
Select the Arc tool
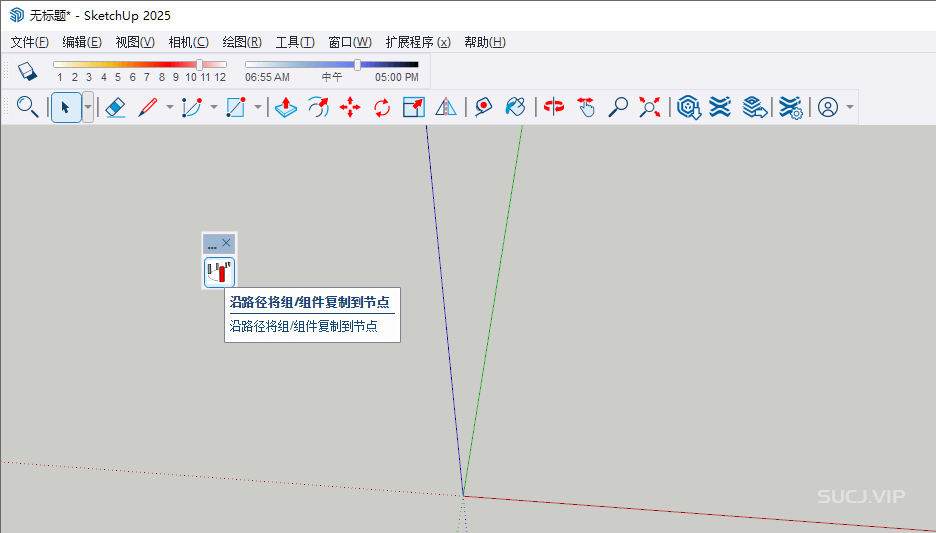(192, 107)
